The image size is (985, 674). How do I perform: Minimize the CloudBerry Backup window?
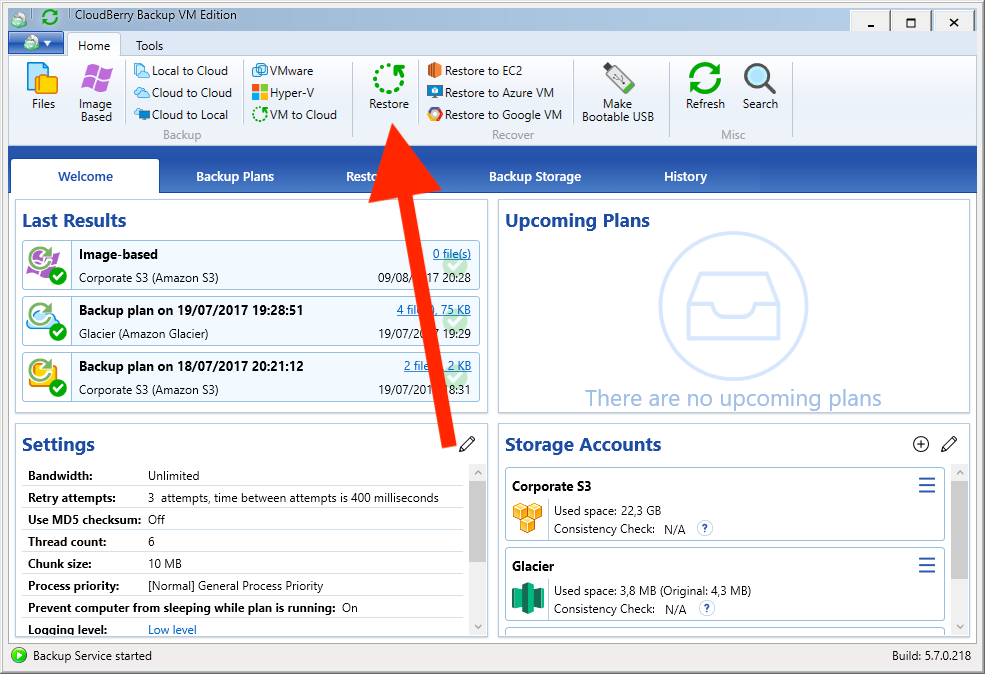click(x=871, y=23)
